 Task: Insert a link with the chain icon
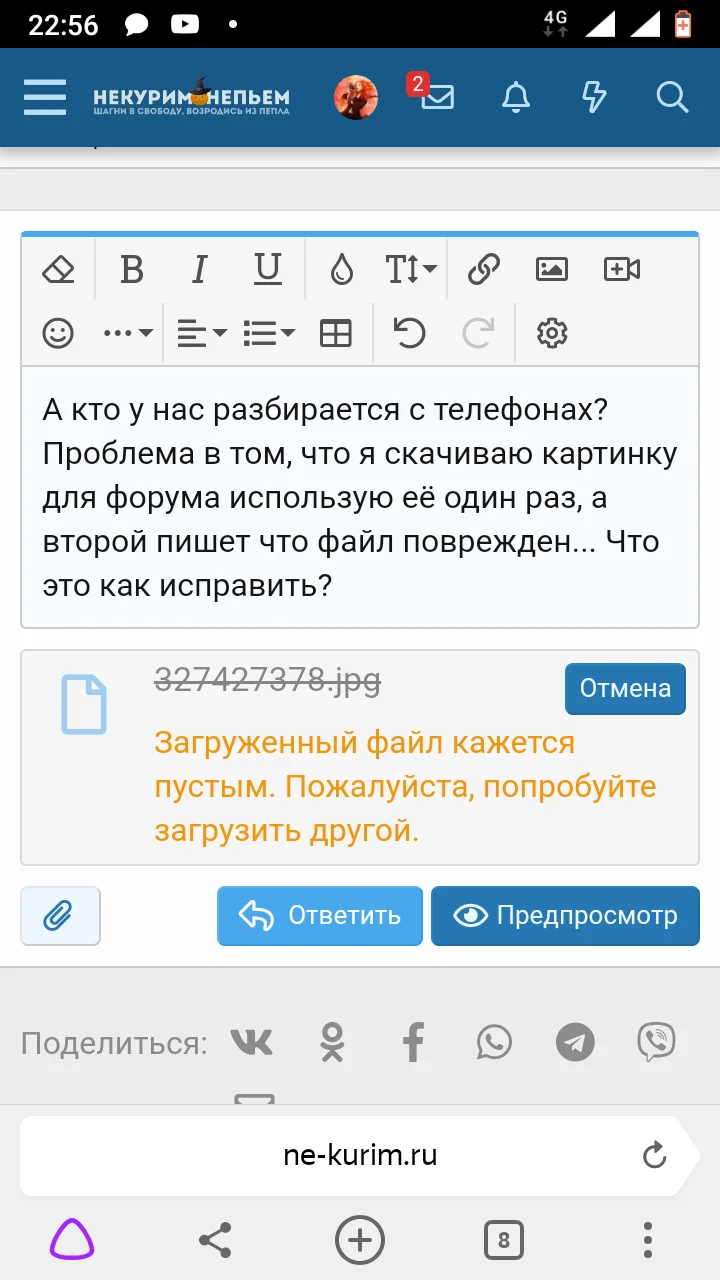click(484, 269)
